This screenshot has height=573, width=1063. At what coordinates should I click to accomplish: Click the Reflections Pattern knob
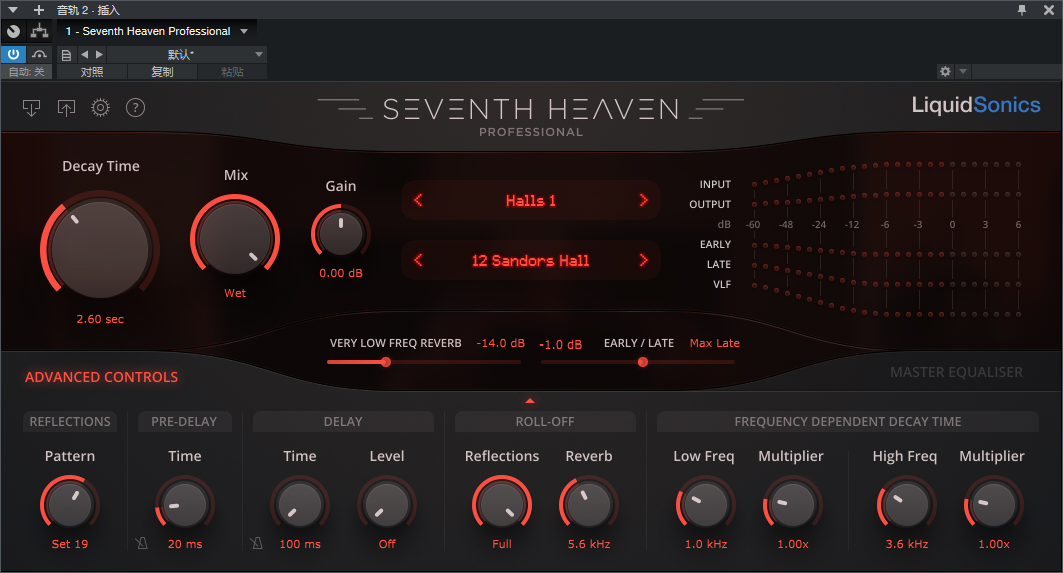pos(70,505)
